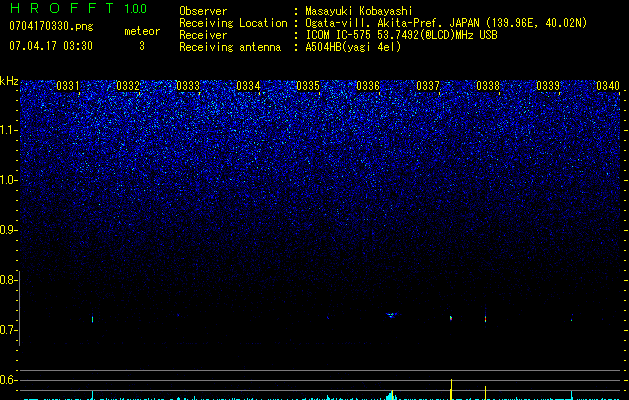Click the faint echo after 0339
The width and height of the screenshot is (629, 400).
[x=572, y=320]
